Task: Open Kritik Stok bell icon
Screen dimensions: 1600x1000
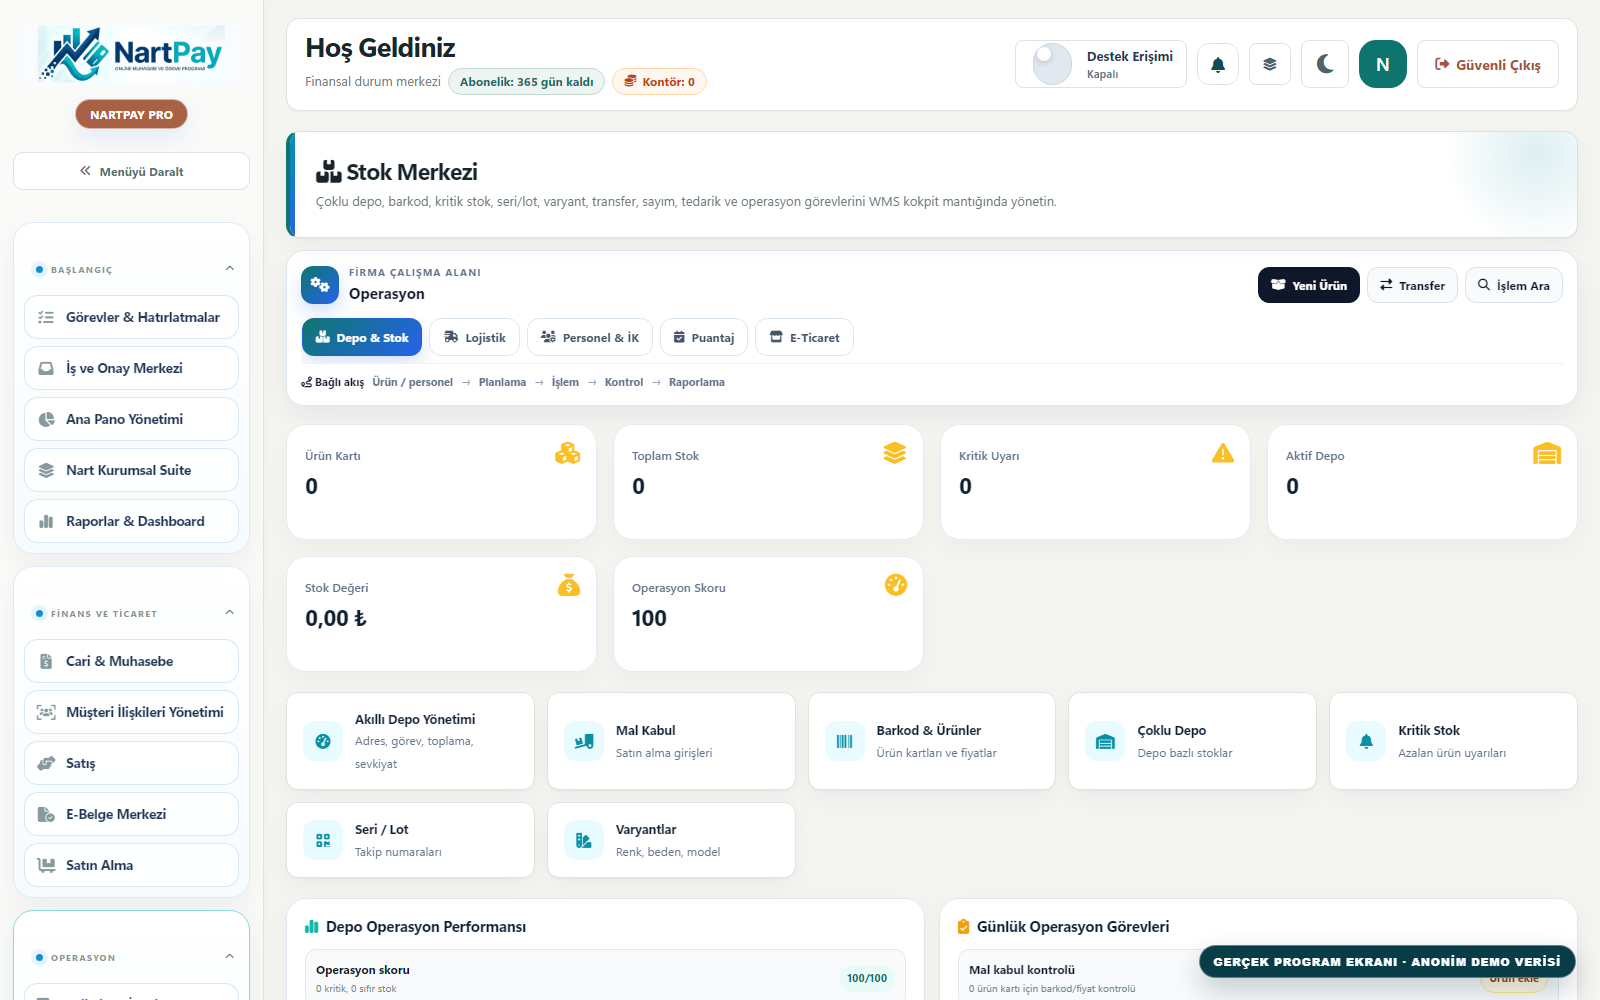Action: 1366,741
